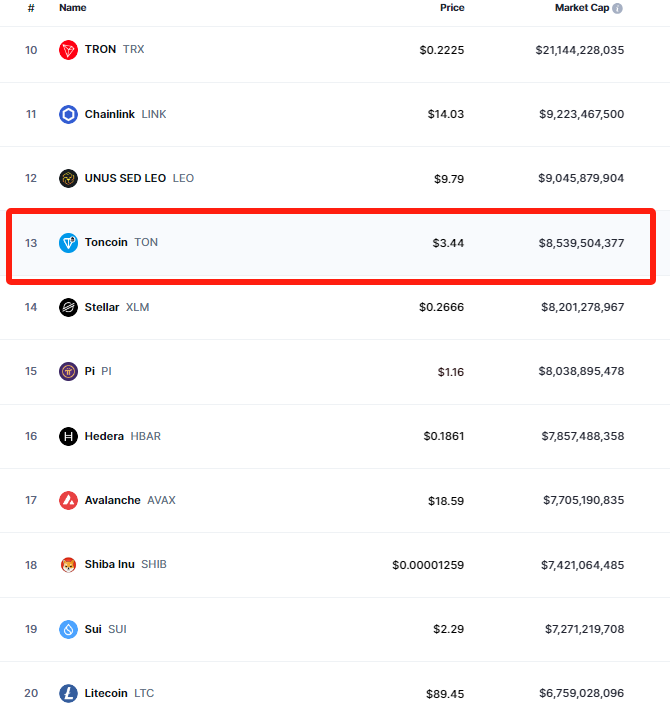Click Litecoin's $89.45 price cell
670x708 pixels.
point(445,693)
